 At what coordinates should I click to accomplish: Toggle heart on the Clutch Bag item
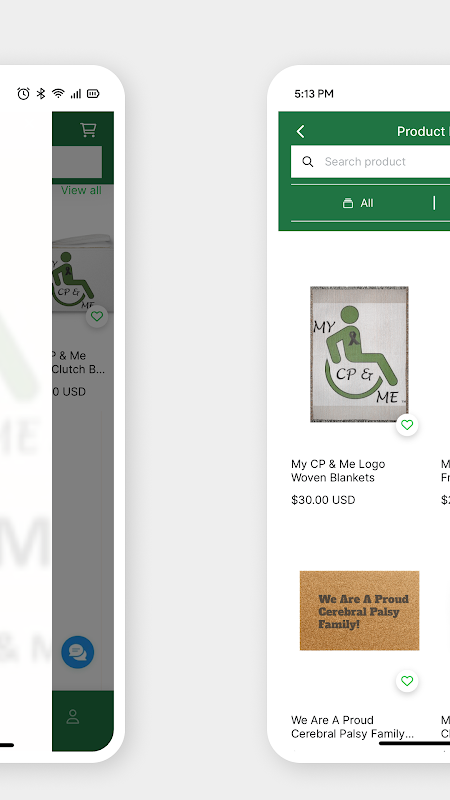coord(97,316)
